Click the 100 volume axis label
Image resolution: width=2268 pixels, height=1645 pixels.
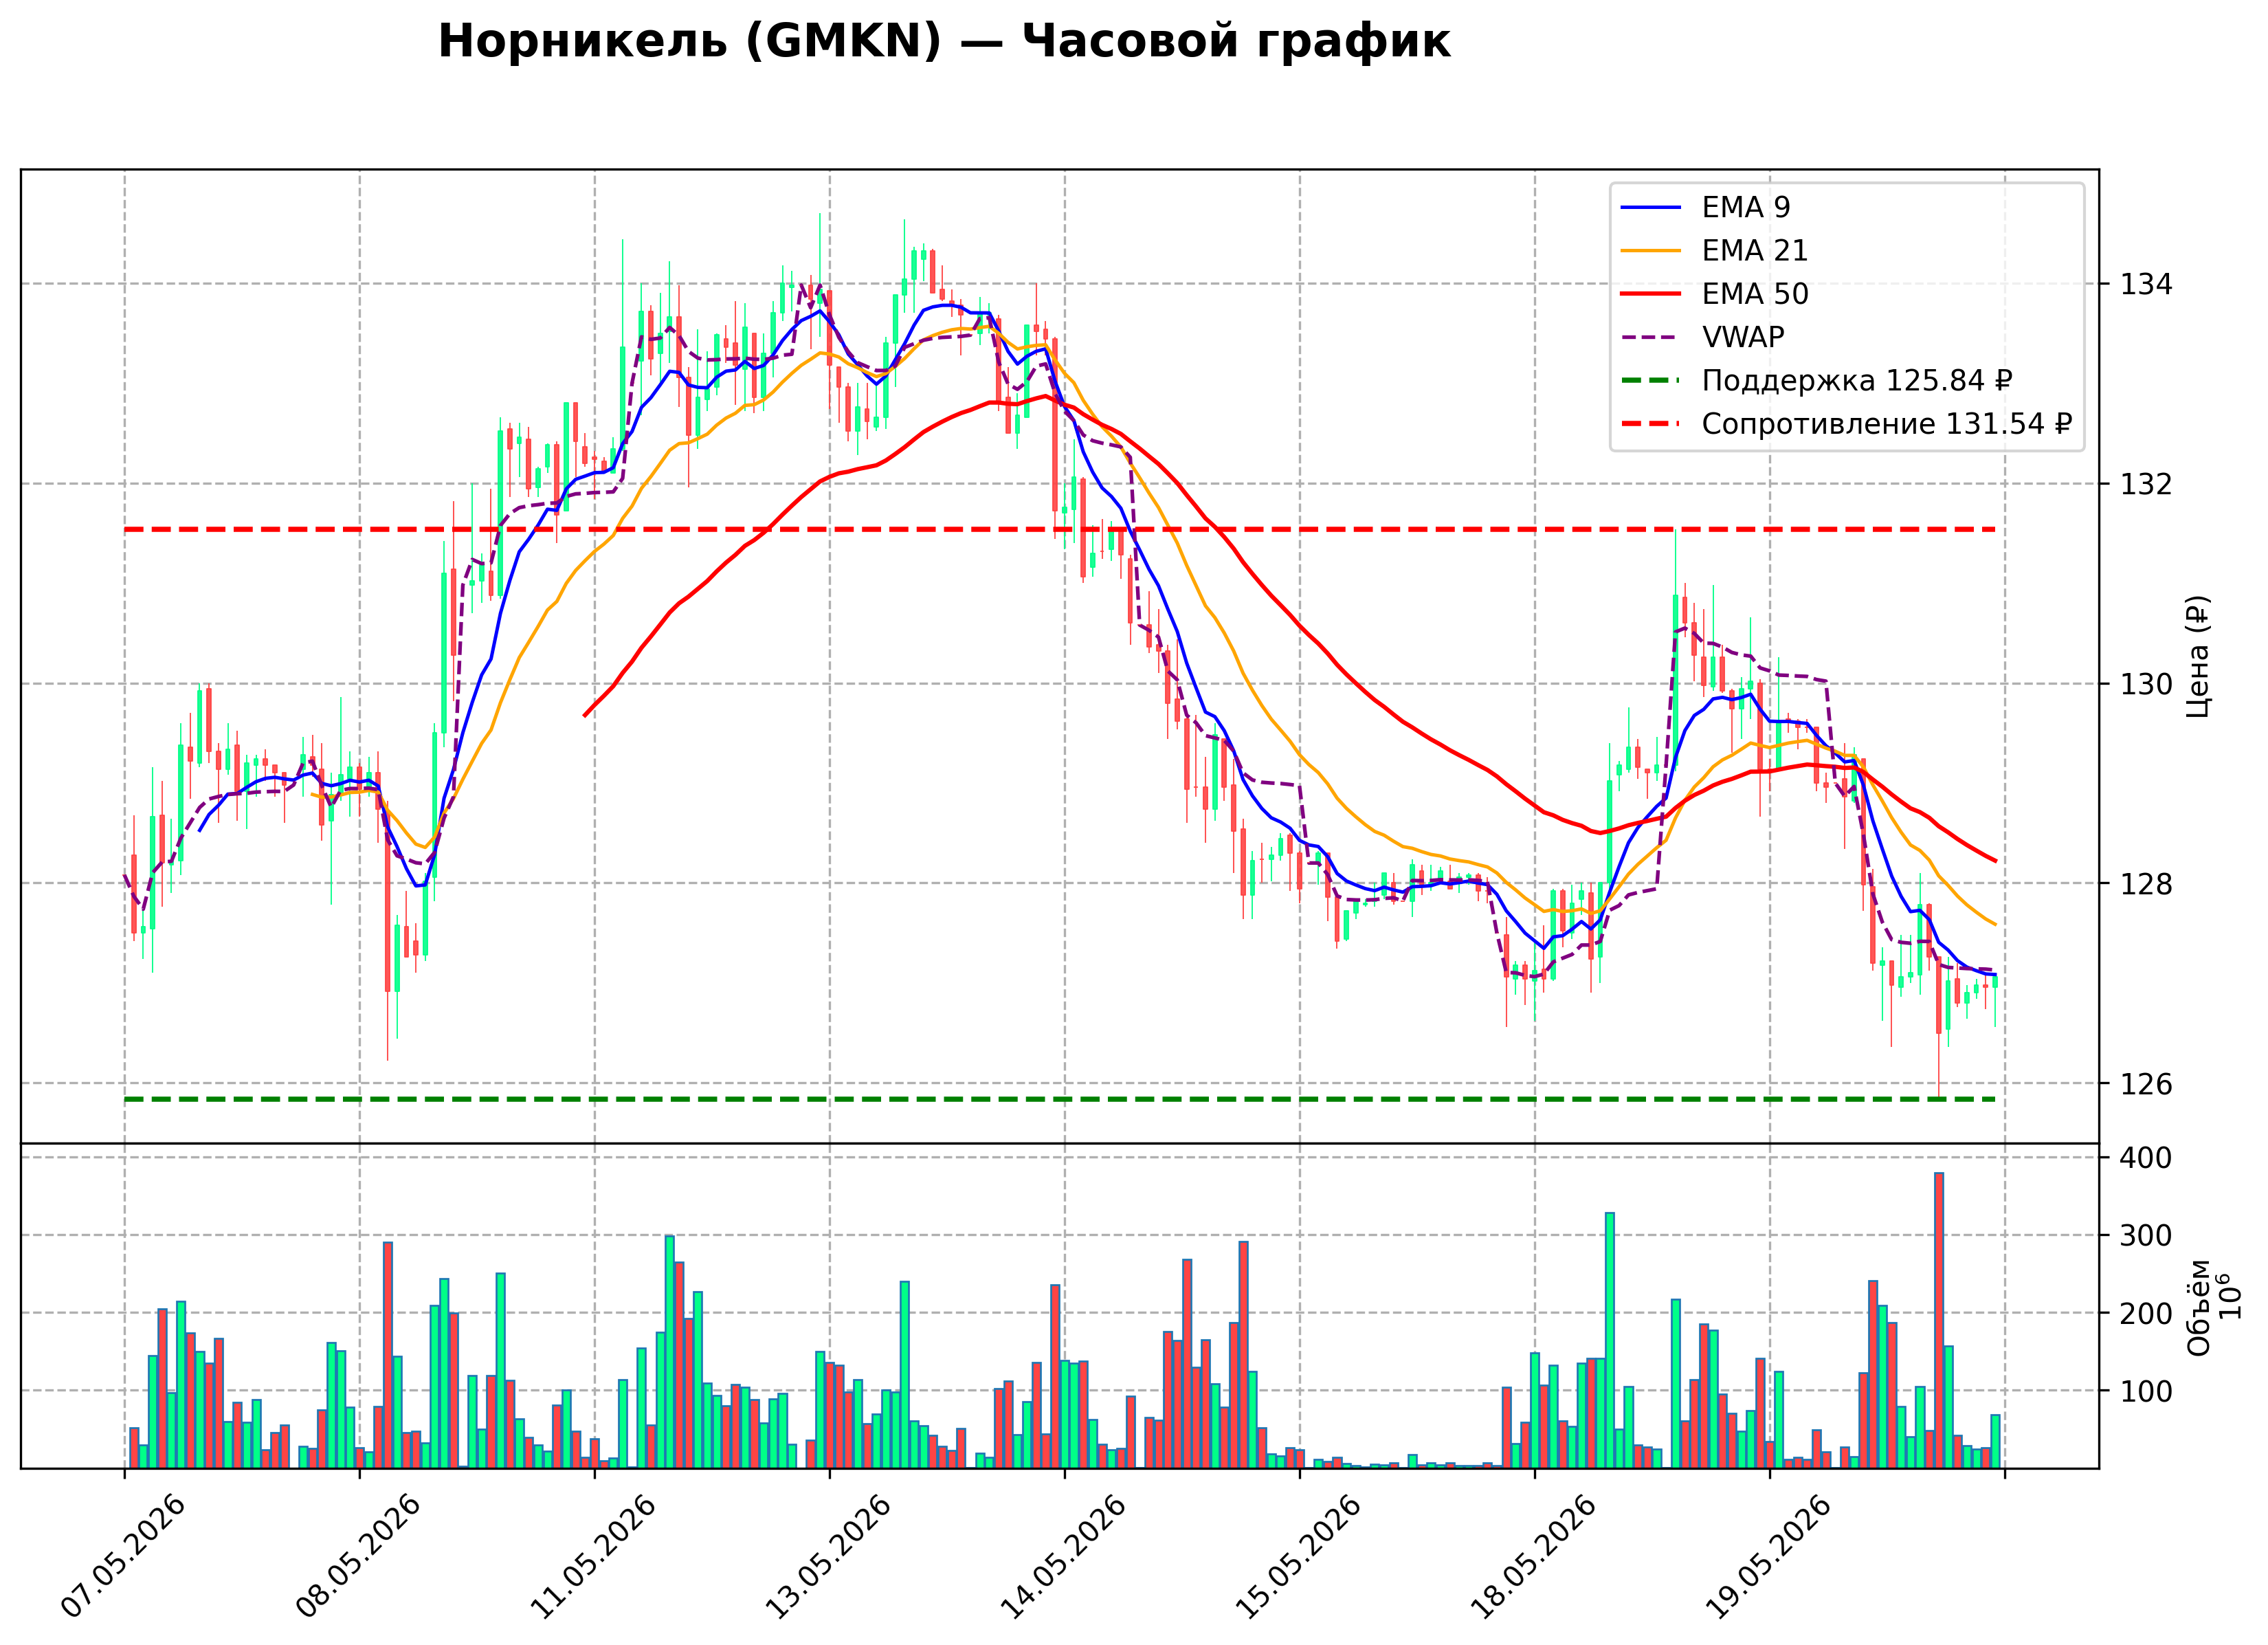point(2146,1391)
